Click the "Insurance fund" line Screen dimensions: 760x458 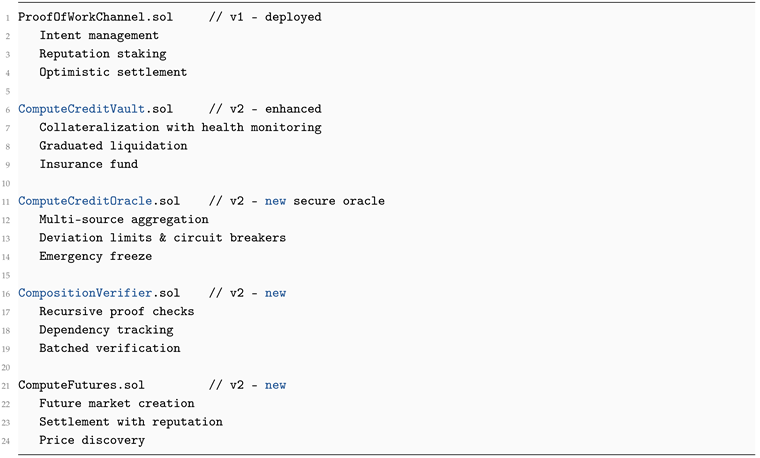click(x=88, y=164)
